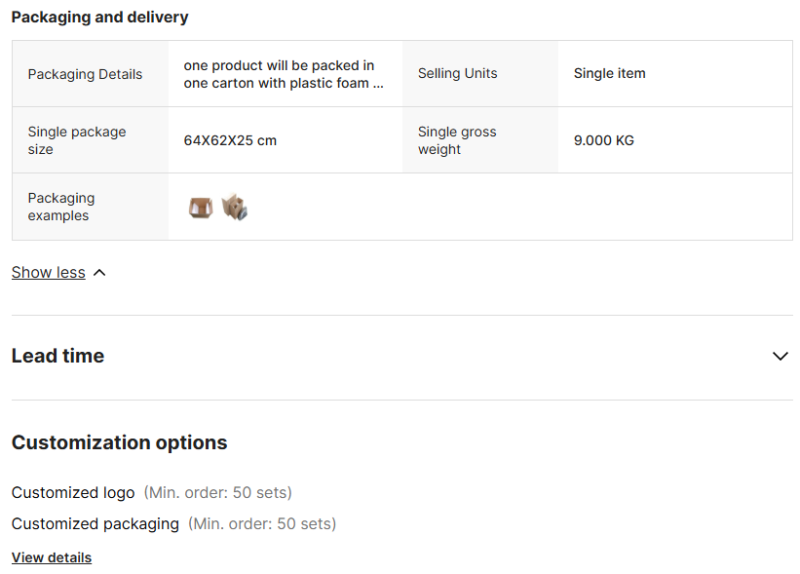This screenshot has width=800, height=574.
Task: Click the 64X62X25 cm package size value
Action: (x=230, y=141)
